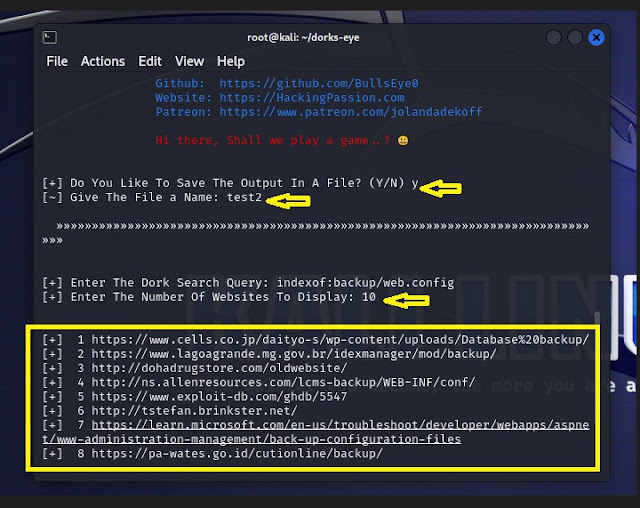Open the github.com/BullsEye0 link
This screenshot has width=640, height=508.
point(319,83)
